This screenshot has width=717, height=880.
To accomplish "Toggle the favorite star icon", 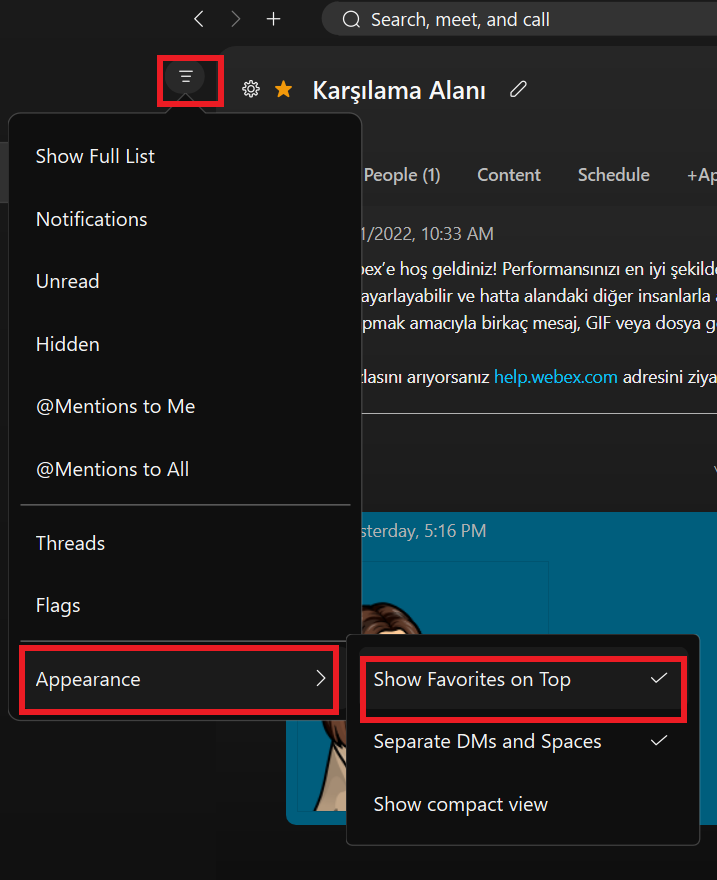I will pyautogui.click(x=284, y=90).
